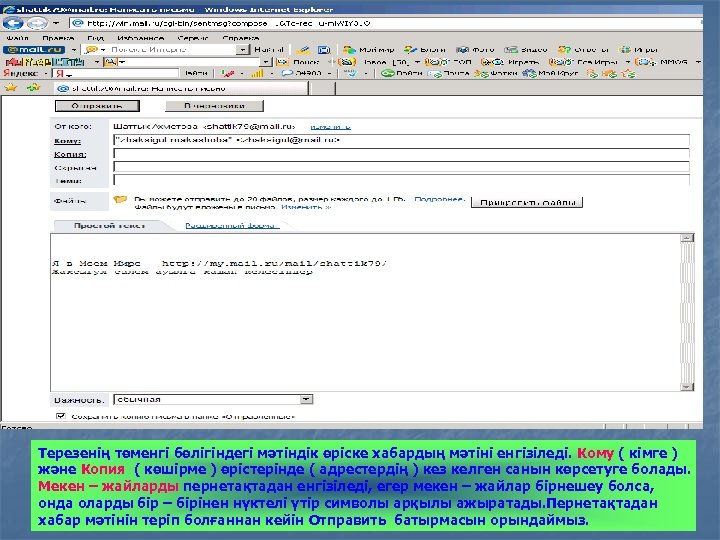Open the Сервис menu

tap(193, 38)
